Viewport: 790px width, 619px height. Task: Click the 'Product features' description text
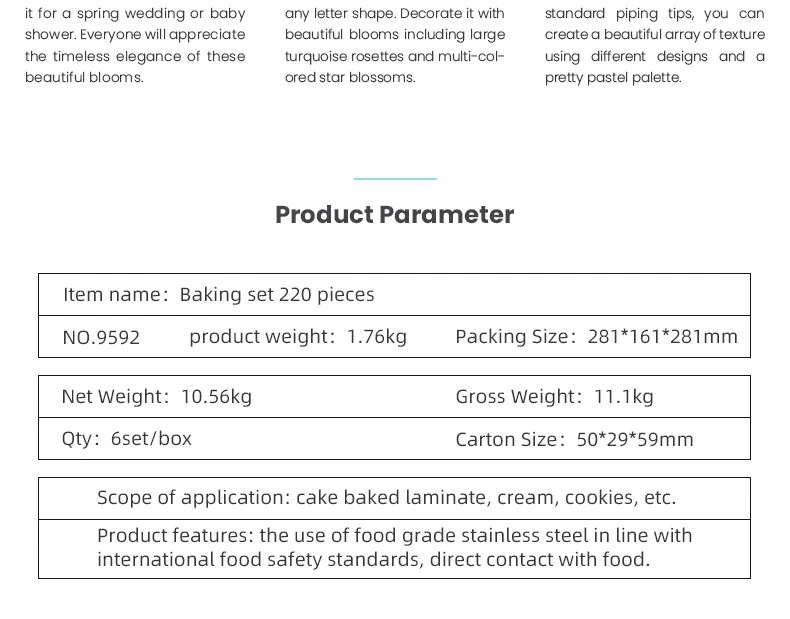click(x=394, y=548)
